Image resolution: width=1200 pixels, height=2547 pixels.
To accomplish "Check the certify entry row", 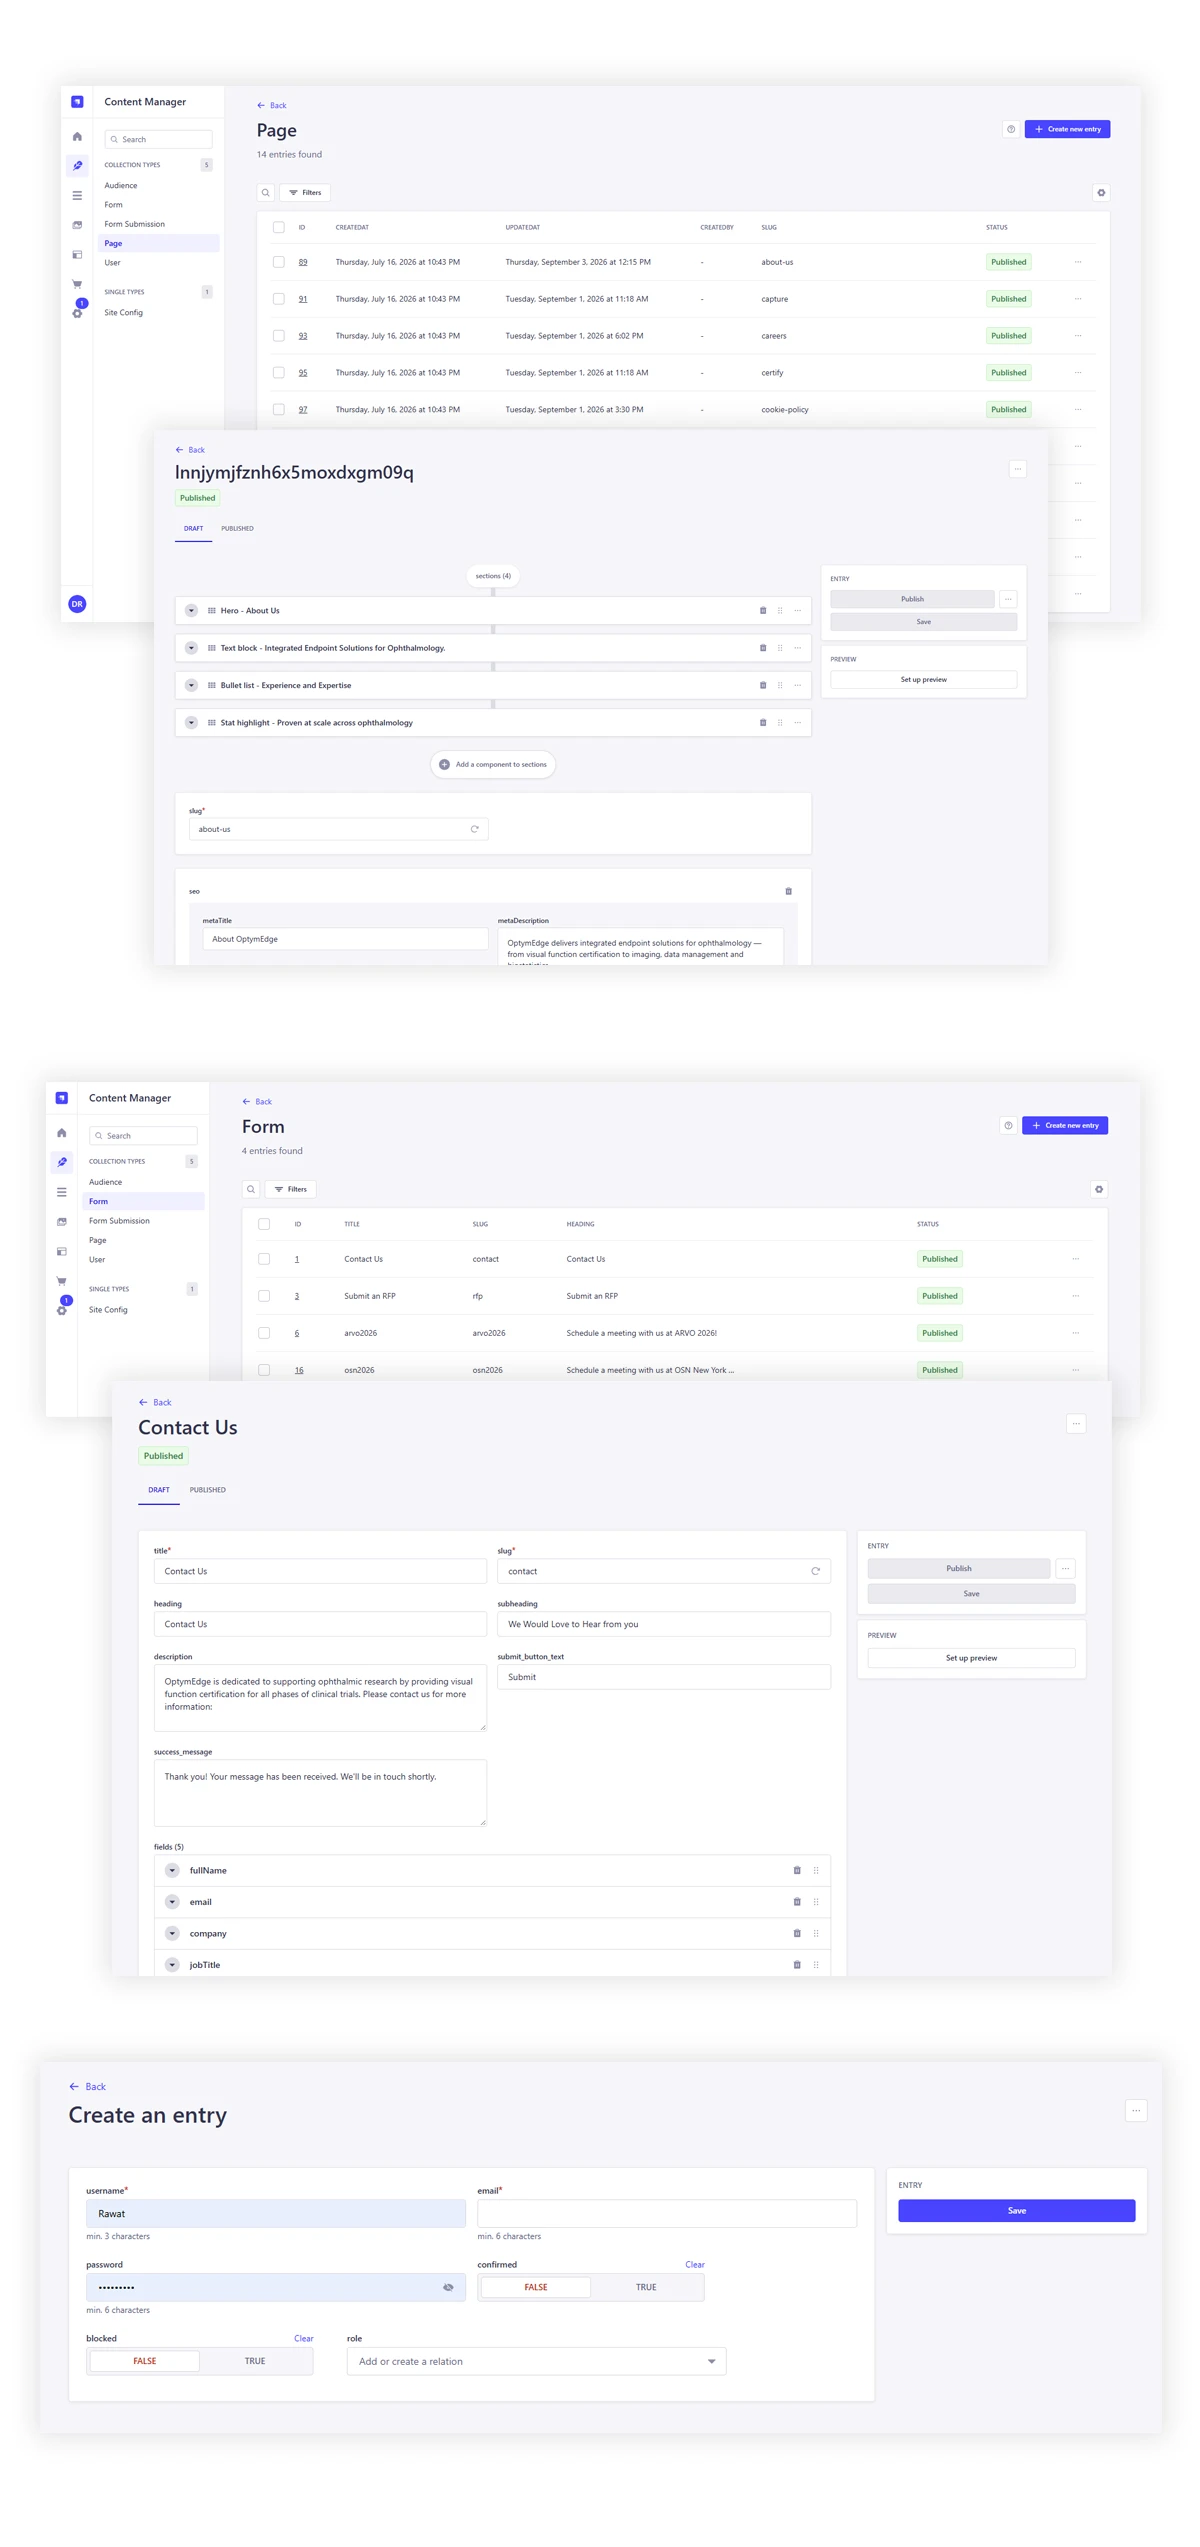I will pyautogui.click(x=279, y=373).
